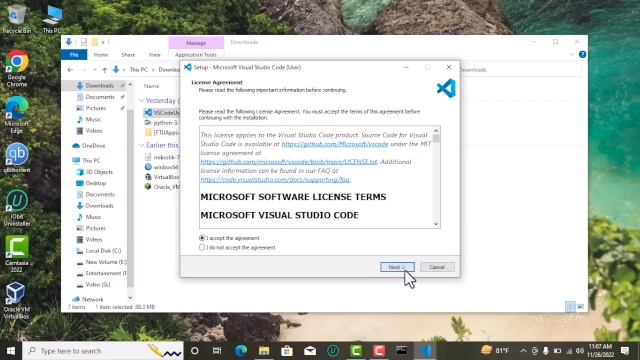The width and height of the screenshot is (640, 360).
Task: Cancel the Visual Studio Code setup
Action: [x=437, y=267]
